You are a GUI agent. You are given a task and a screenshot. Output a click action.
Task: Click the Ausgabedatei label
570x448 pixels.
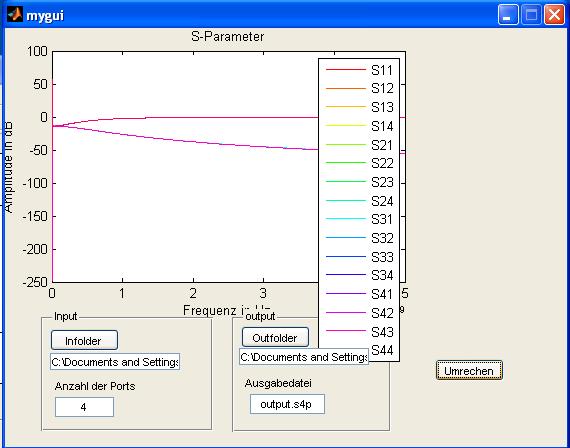(278, 383)
